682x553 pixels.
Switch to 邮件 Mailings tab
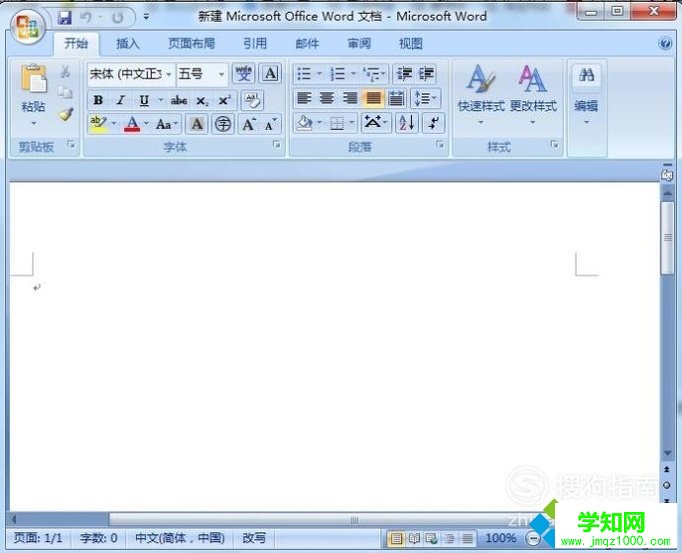click(x=307, y=44)
